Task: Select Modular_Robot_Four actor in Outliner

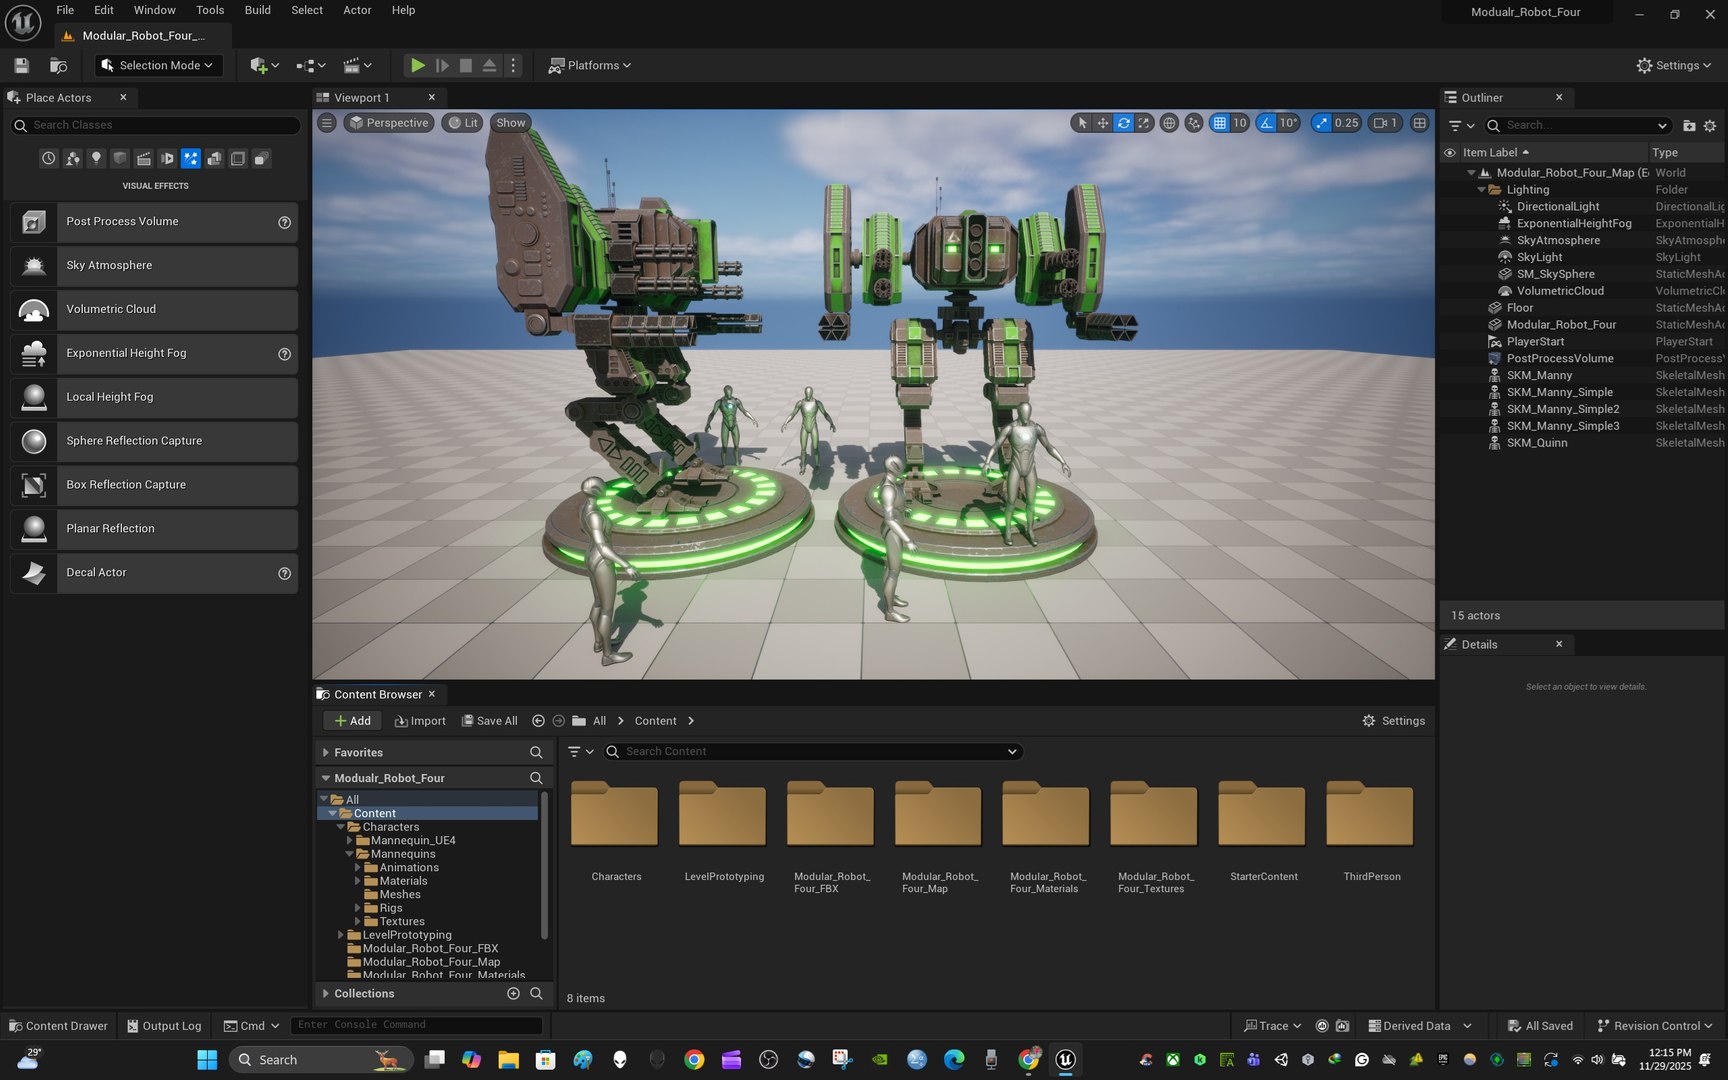Action: coord(1561,325)
